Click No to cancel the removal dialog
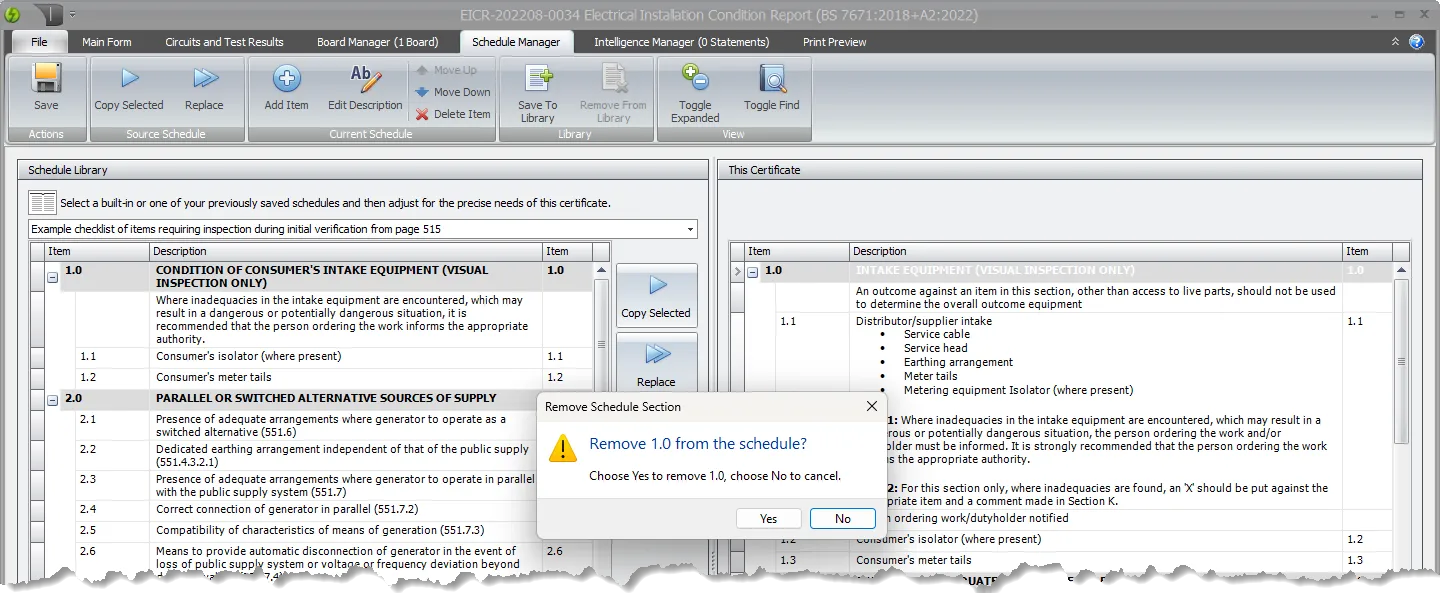 [842, 518]
